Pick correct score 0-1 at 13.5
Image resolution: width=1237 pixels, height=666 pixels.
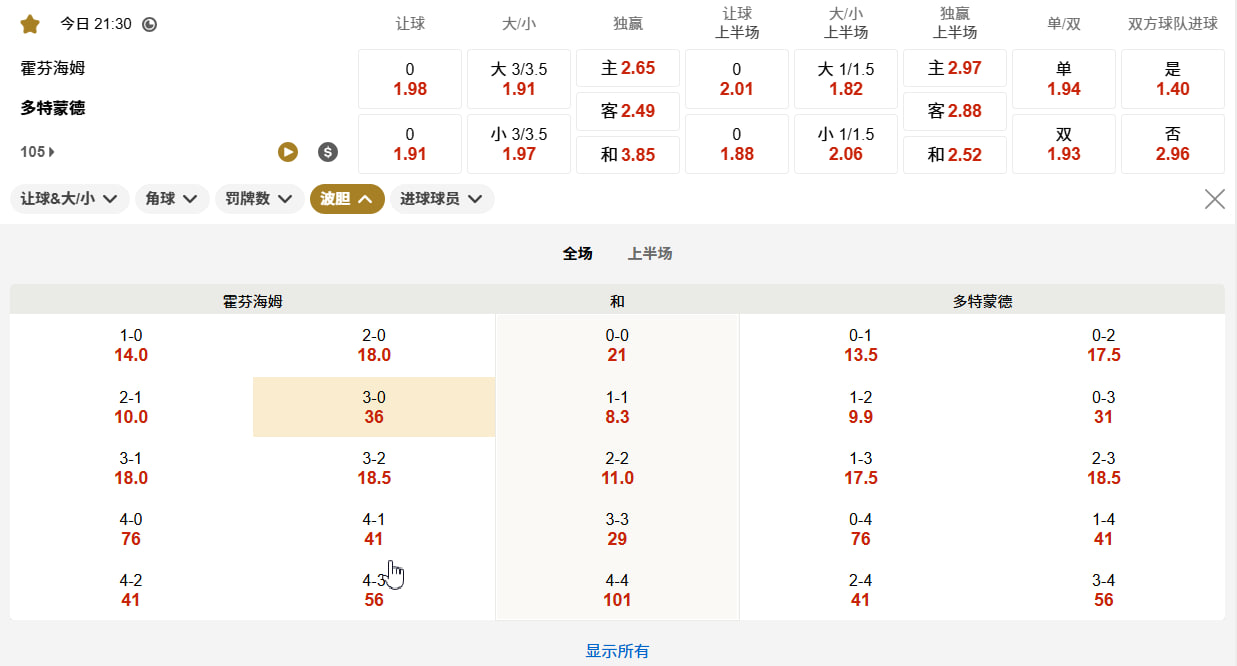click(x=861, y=345)
